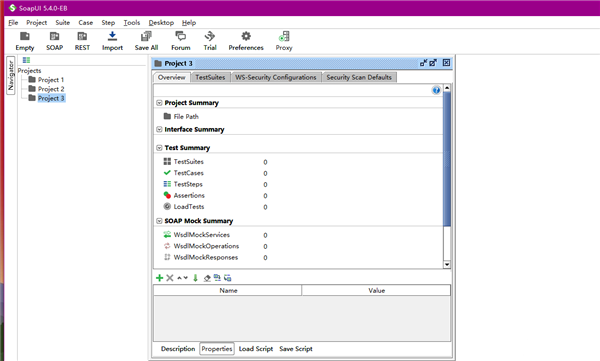Click the green plus add-property icon
This screenshot has height=361, width=600.
[160, 278]
